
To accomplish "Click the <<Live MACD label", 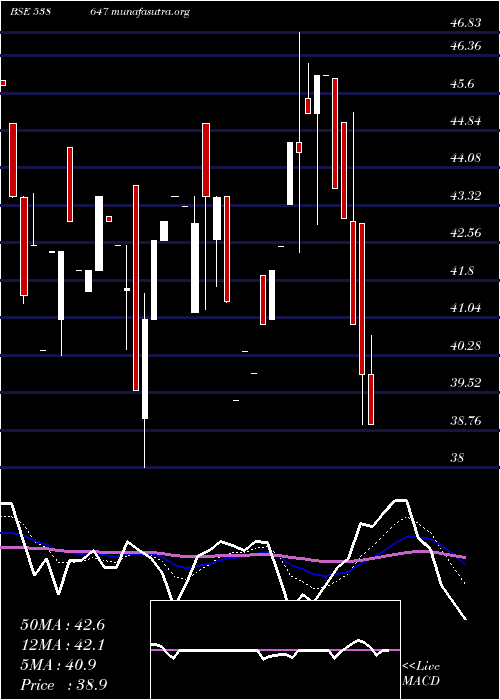I will pos(421,674).
